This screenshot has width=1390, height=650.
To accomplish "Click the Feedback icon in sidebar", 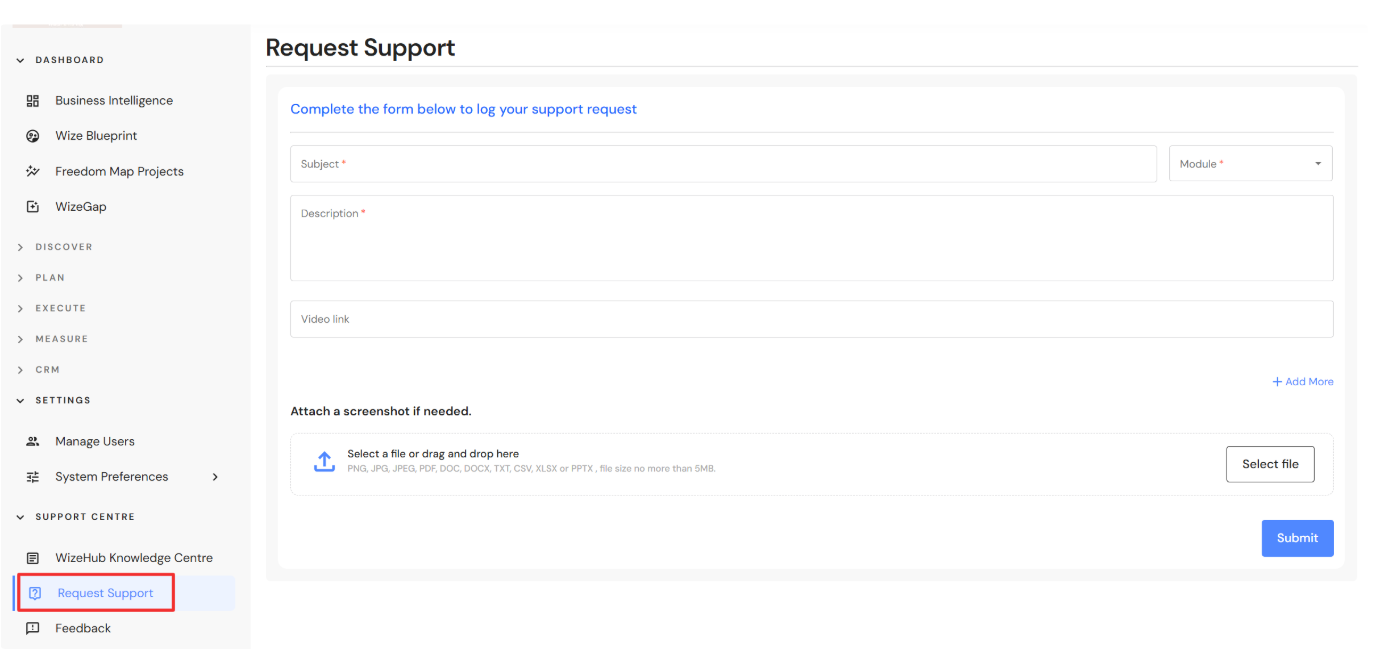I will tap(33, 629).
